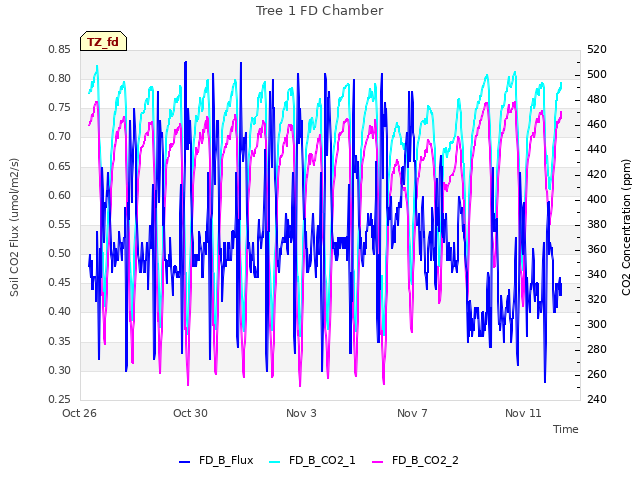The height and width of the screenshot is (480, 640).
Task: Click the 460 right axis value
Action: 597,124
